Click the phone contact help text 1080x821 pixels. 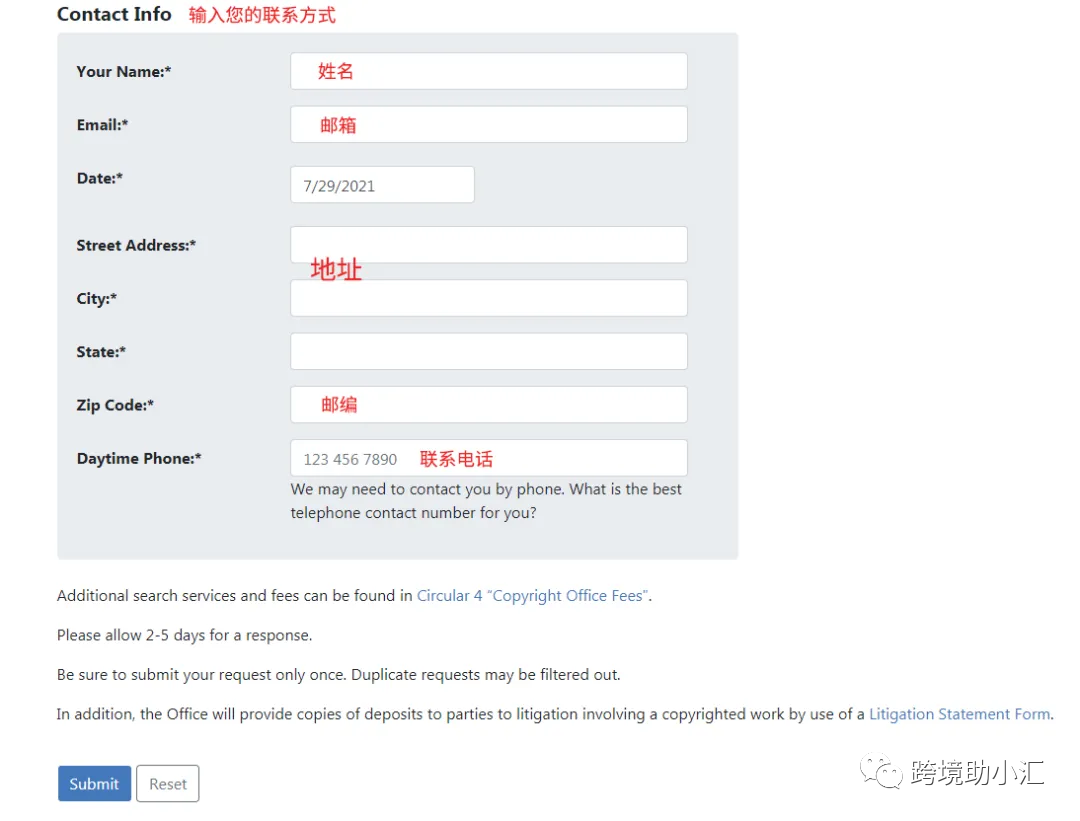486,501
